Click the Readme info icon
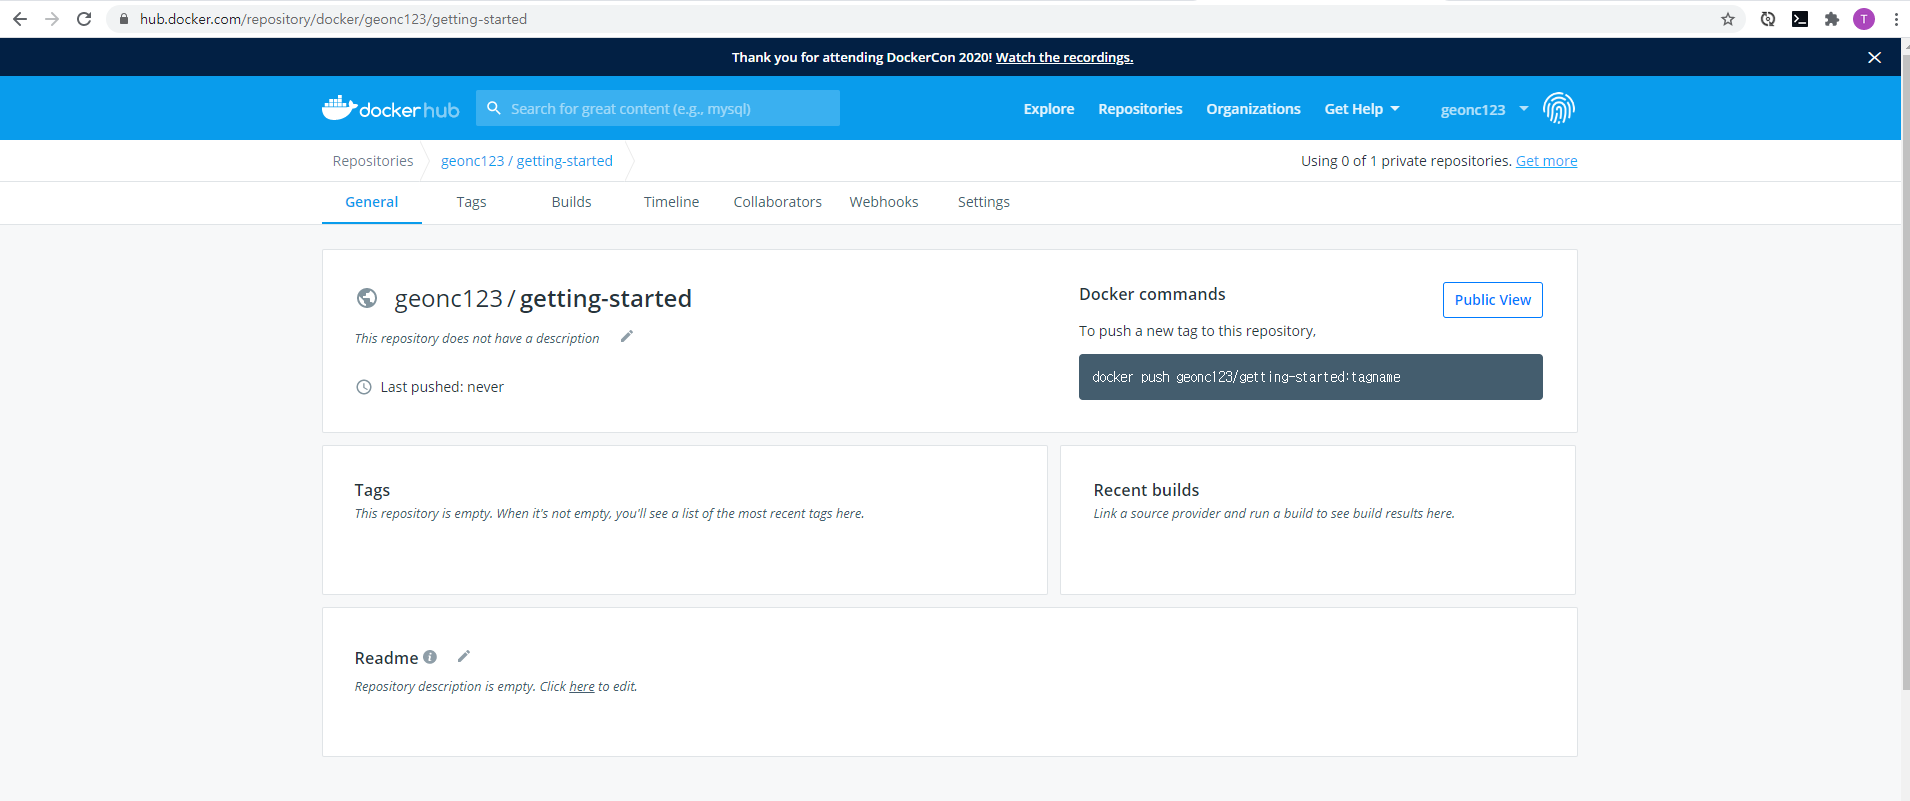Image resolution: width=1910 pixels, height=801 pixels. (x=430, y=657)
